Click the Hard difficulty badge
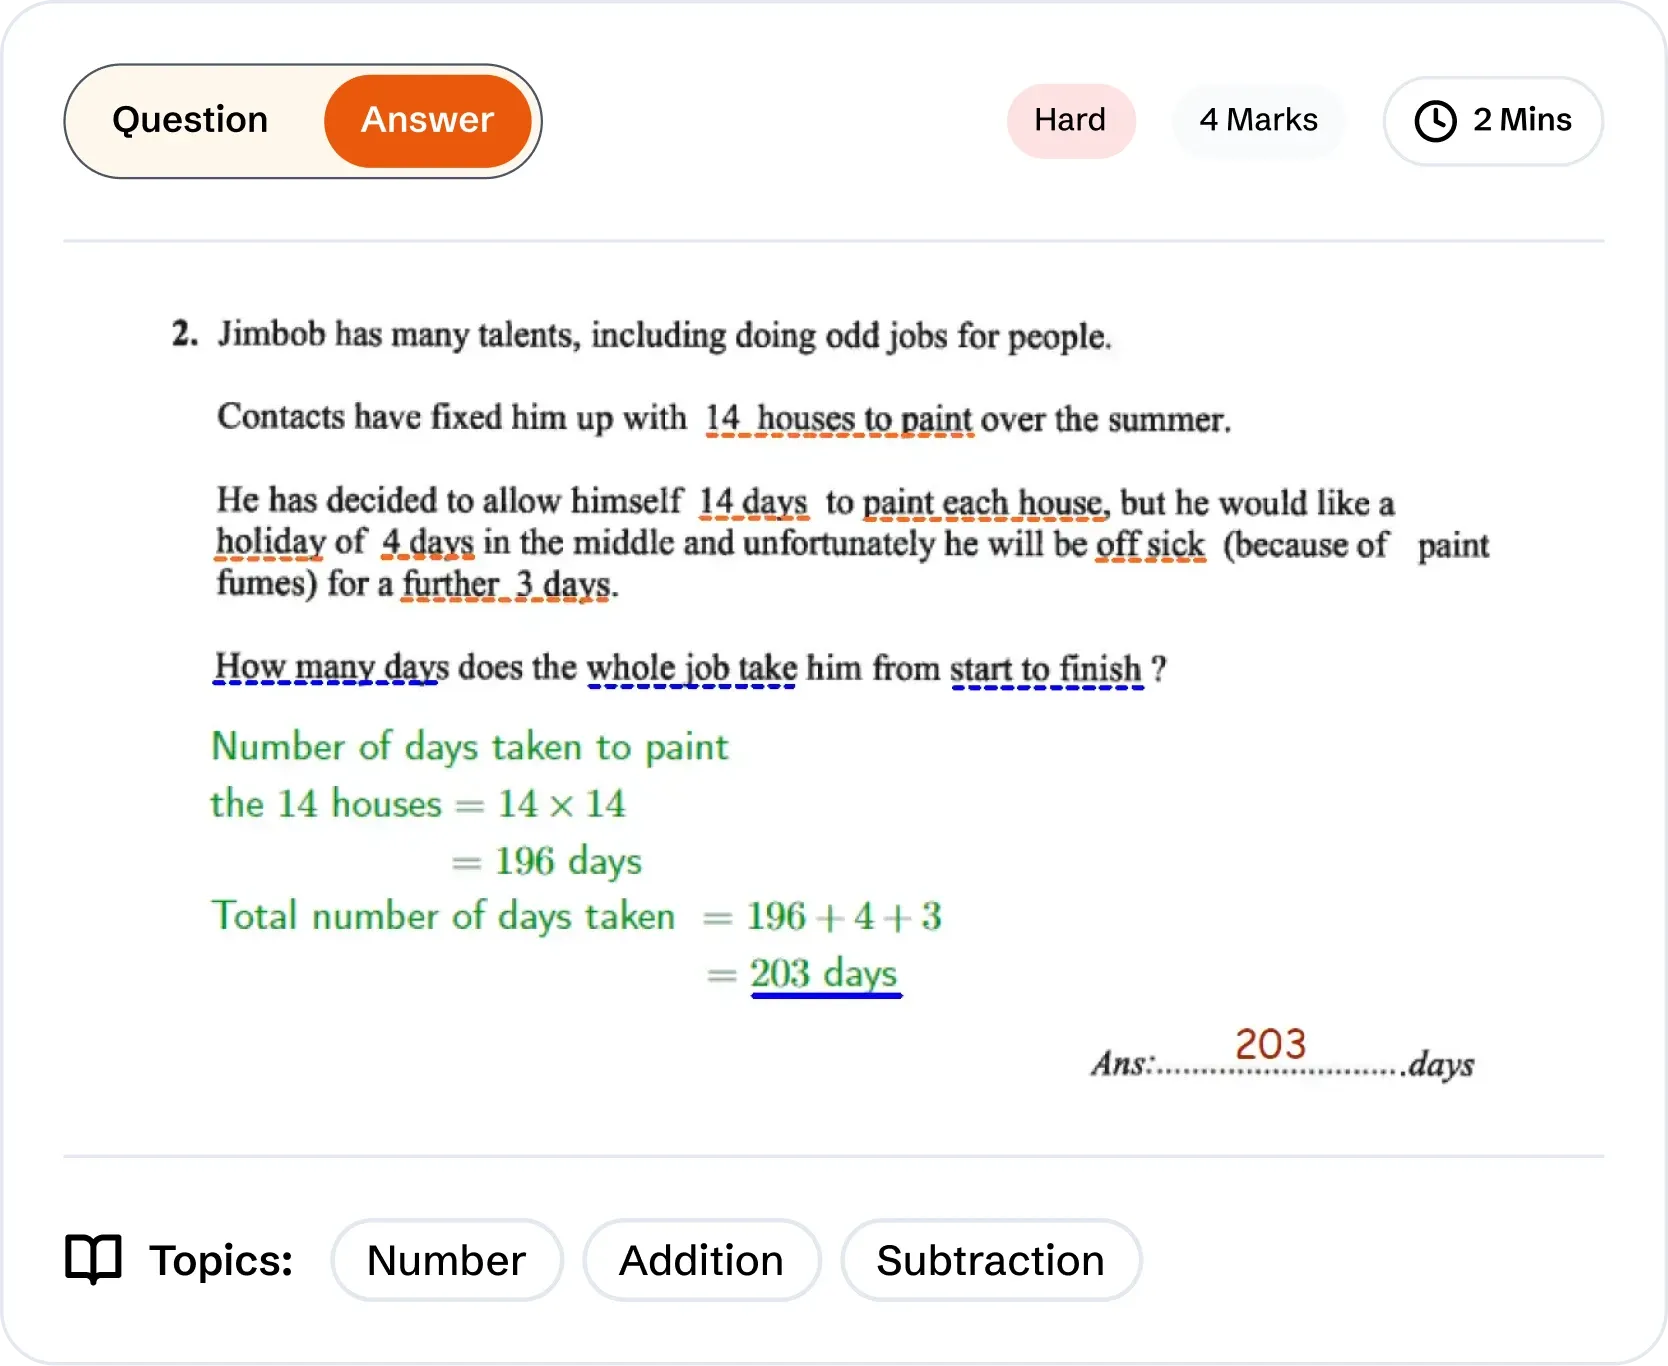The width and height of the screenshot is (1668, 1366). (x=1070, y=120)
